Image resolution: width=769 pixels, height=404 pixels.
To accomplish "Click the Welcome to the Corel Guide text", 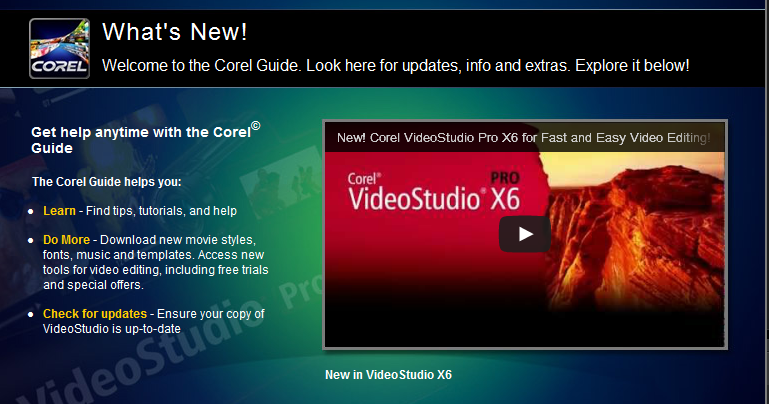I will click(395, 66).
